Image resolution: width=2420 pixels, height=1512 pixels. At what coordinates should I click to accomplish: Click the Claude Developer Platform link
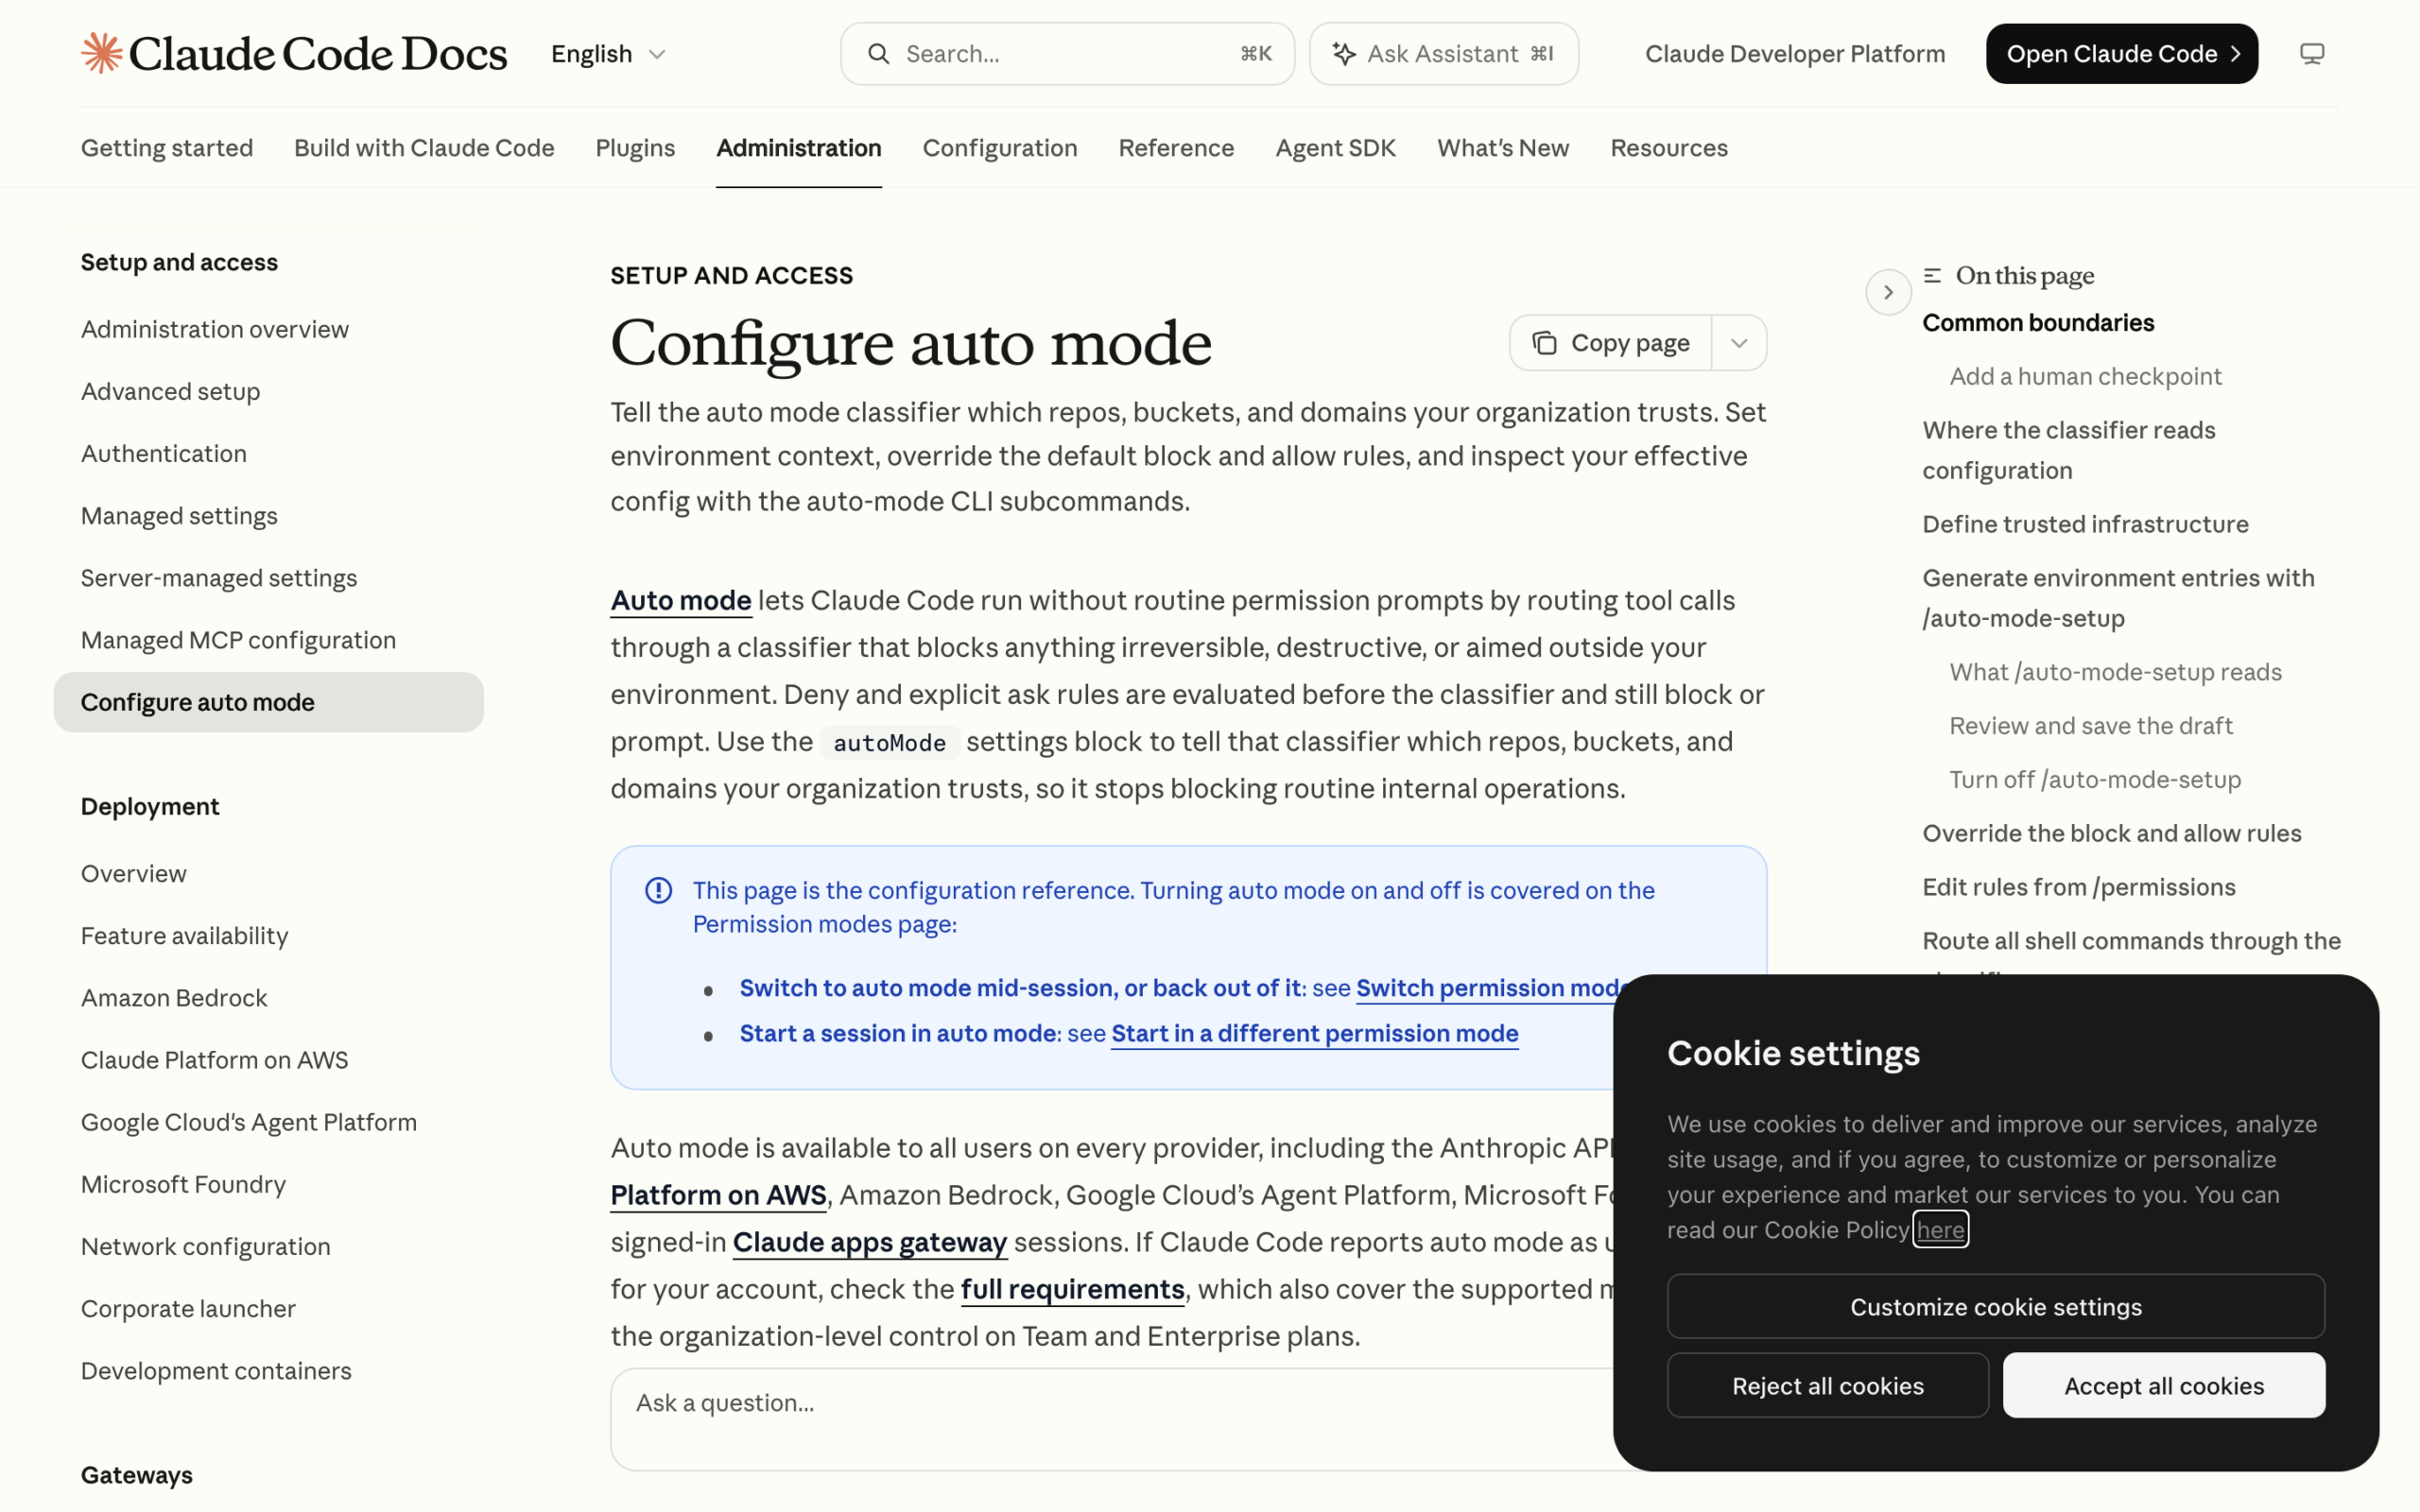(1795, 54)
